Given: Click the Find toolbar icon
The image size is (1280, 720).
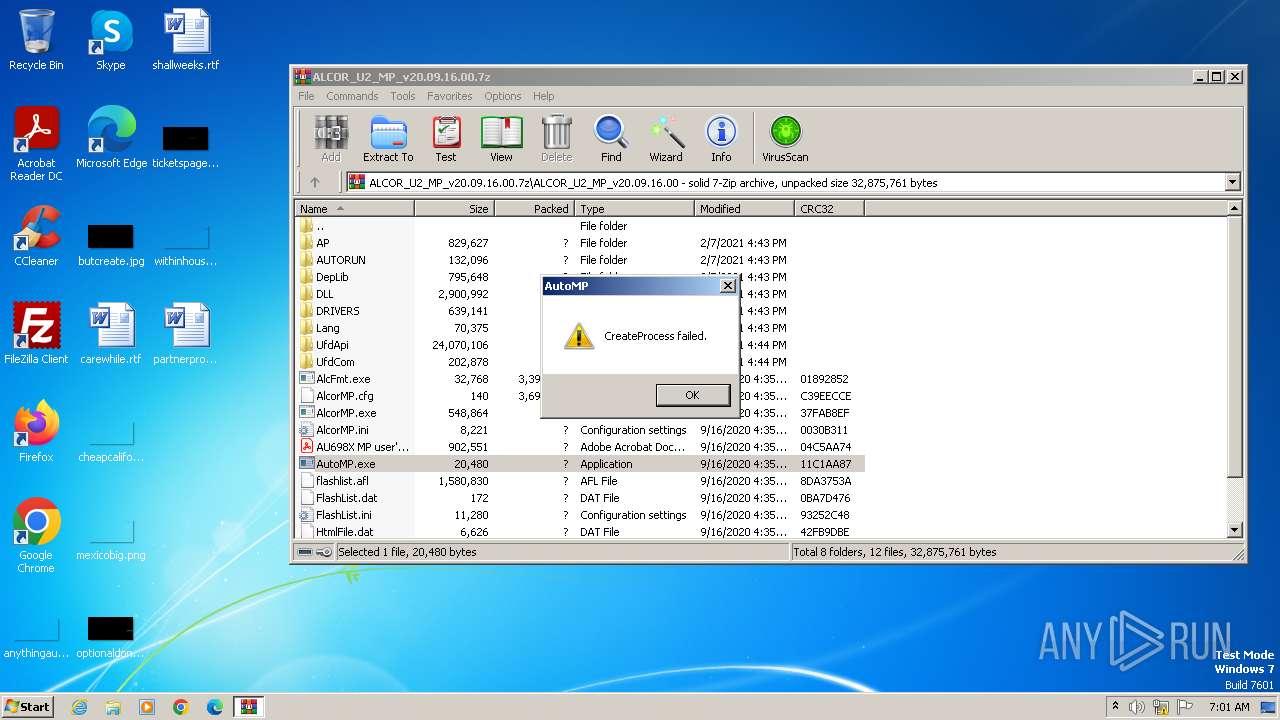Looking at the screenshot, I should tap(610, 138).
